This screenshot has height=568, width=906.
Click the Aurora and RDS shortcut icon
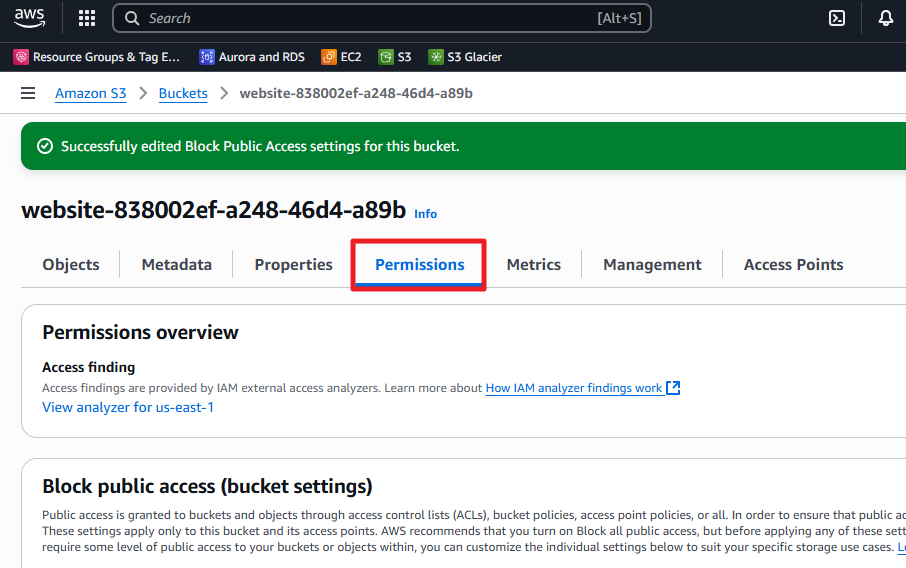(x=206, y=57)
